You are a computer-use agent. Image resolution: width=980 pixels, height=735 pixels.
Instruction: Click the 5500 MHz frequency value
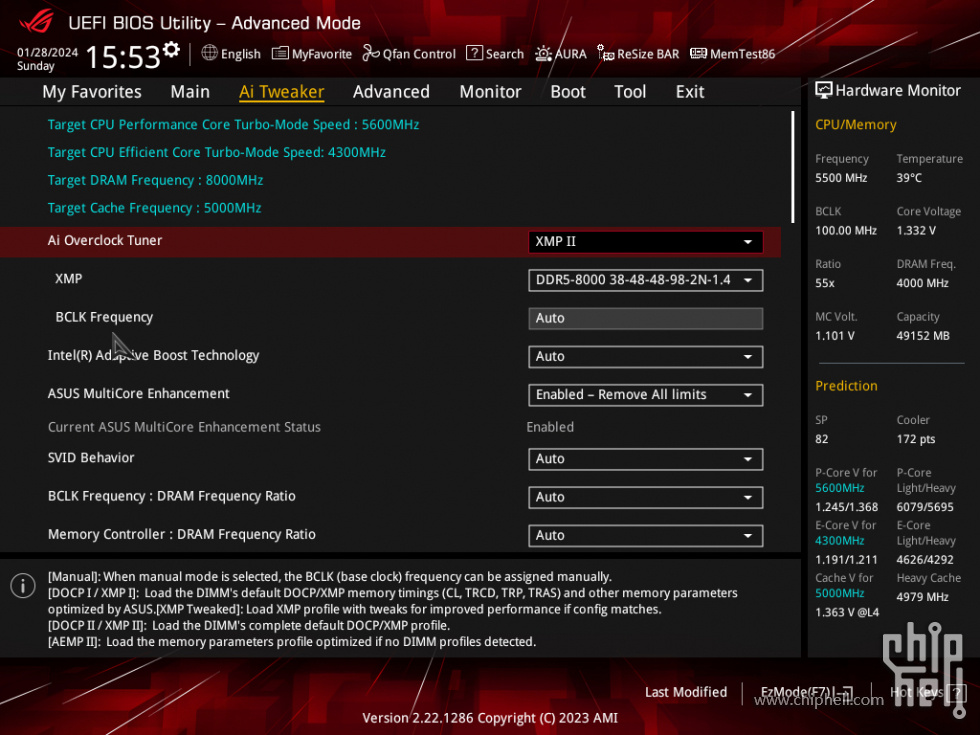click(841, 178)
